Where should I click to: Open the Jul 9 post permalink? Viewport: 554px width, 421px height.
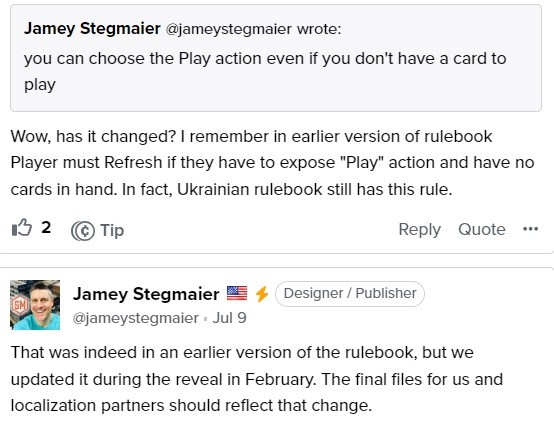click(x=229, y=318)
